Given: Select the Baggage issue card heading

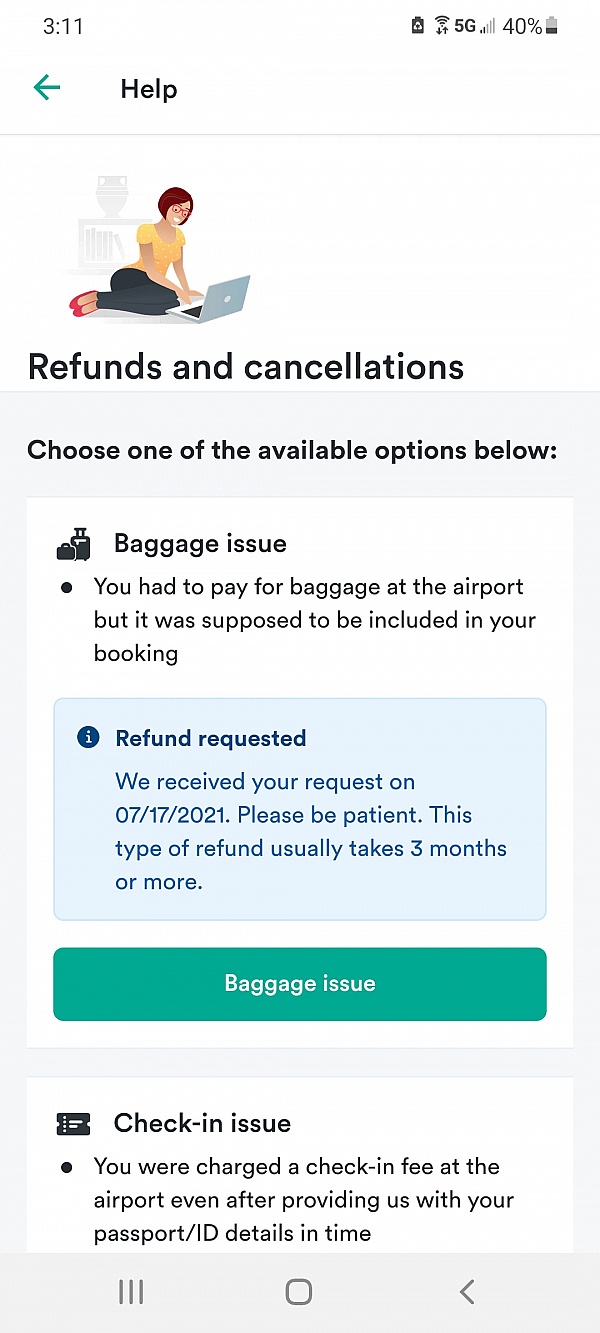Looking at the screenshot, I should coord(200,544).
